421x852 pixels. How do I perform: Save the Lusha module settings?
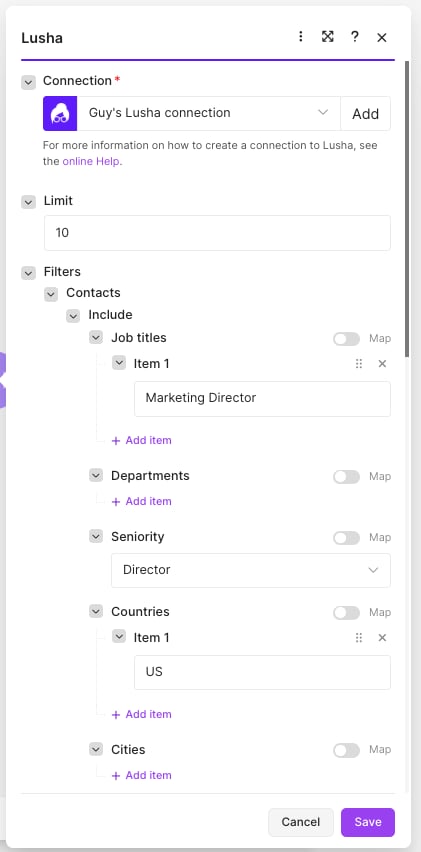368,822
